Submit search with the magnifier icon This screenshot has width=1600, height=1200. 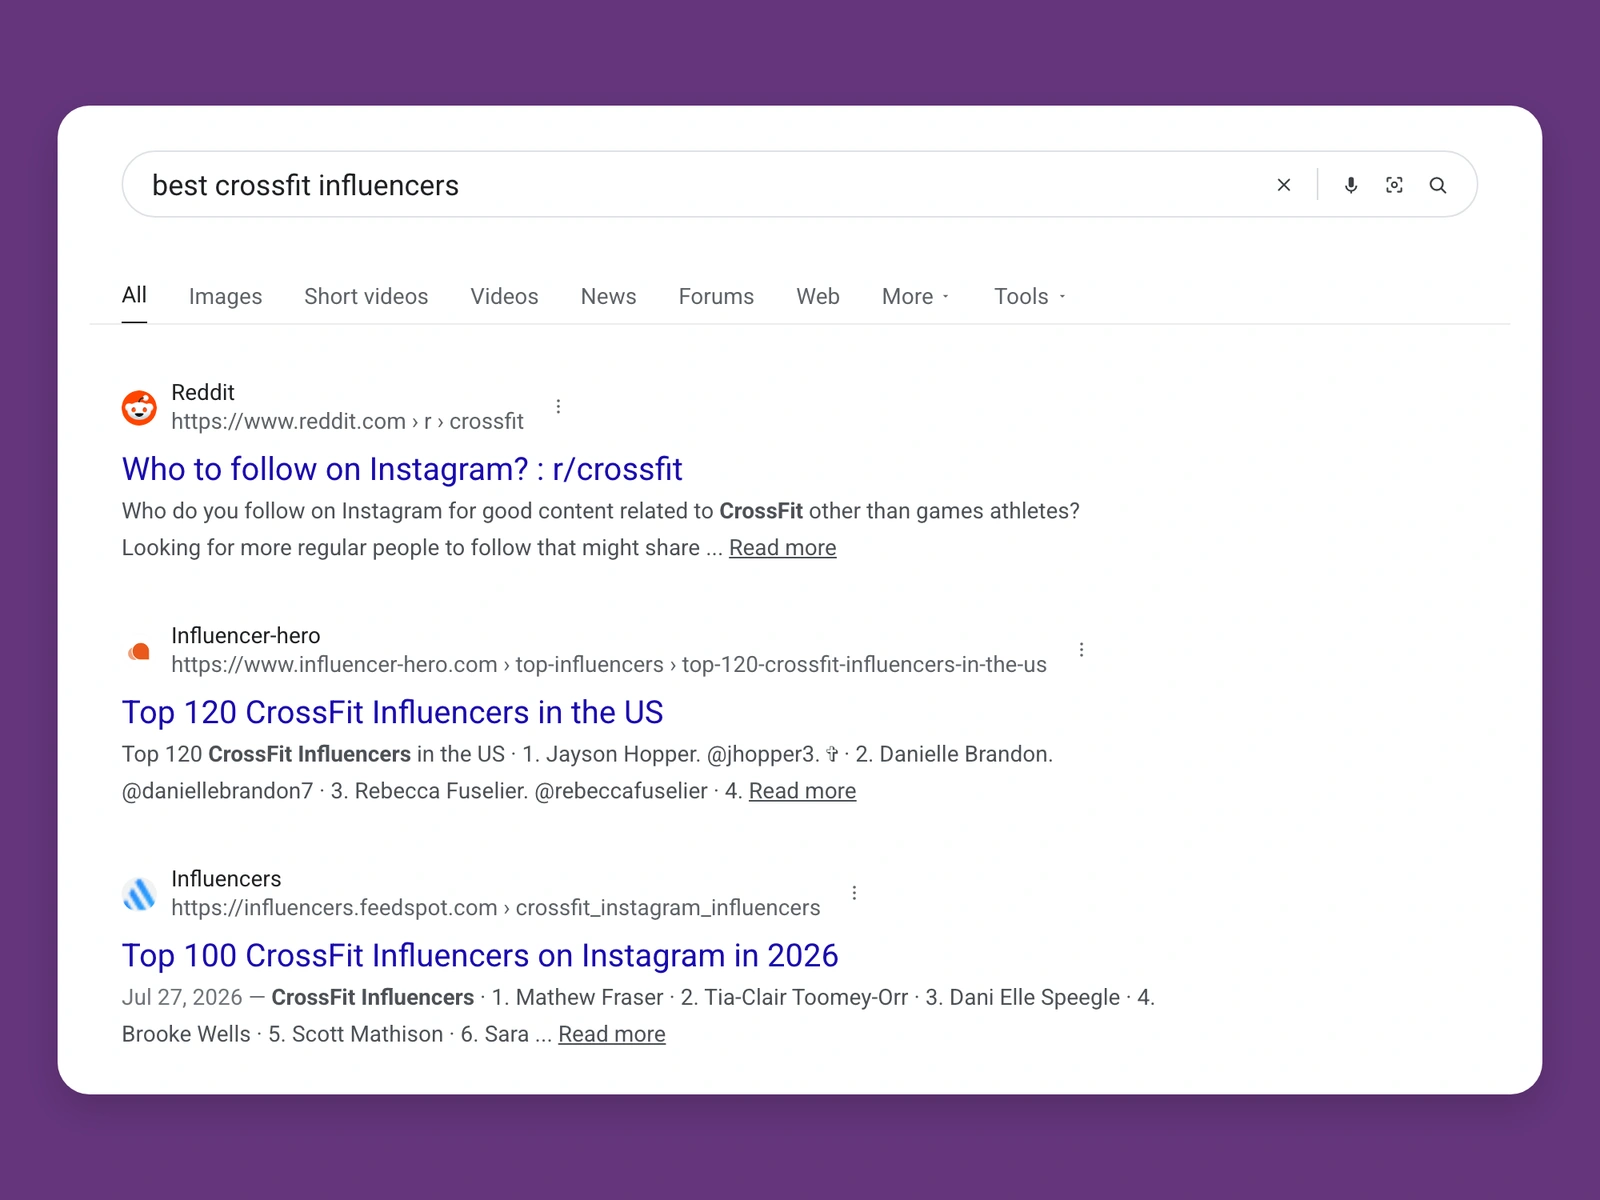pos(1438,185)
